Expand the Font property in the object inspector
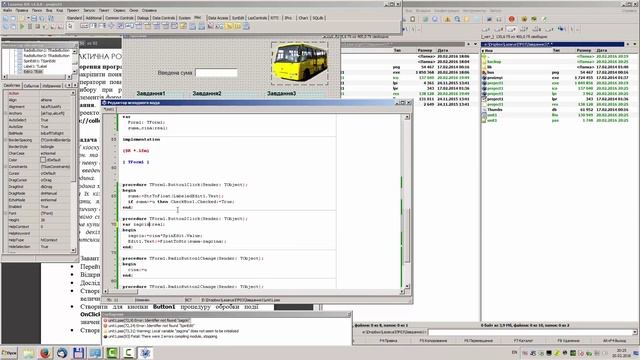This screenshot has width=640, height=360. pyautogui.click(x=6, y=213)
